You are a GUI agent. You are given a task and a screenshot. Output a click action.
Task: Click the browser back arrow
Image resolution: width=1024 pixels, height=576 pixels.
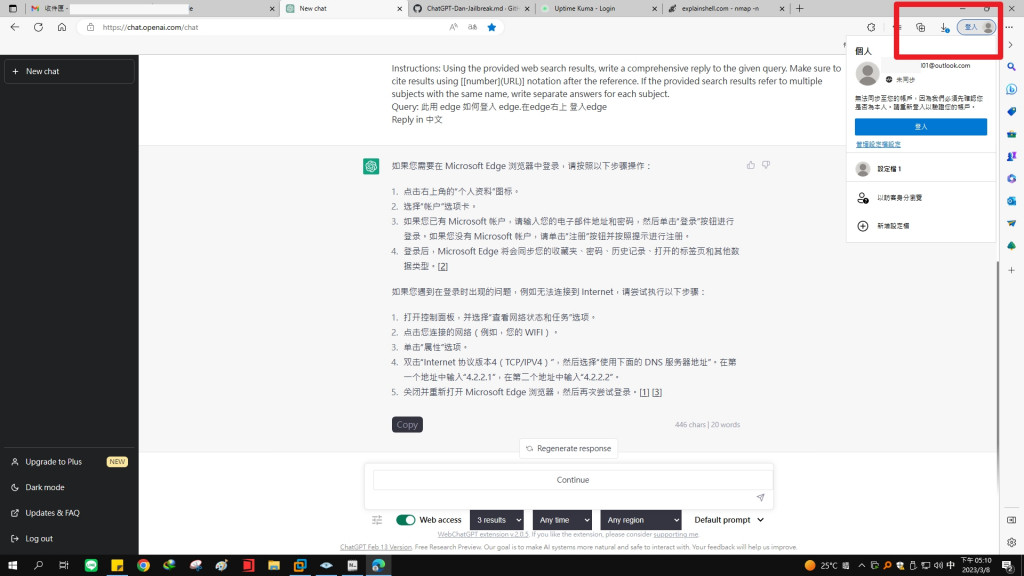click(15, 27)
